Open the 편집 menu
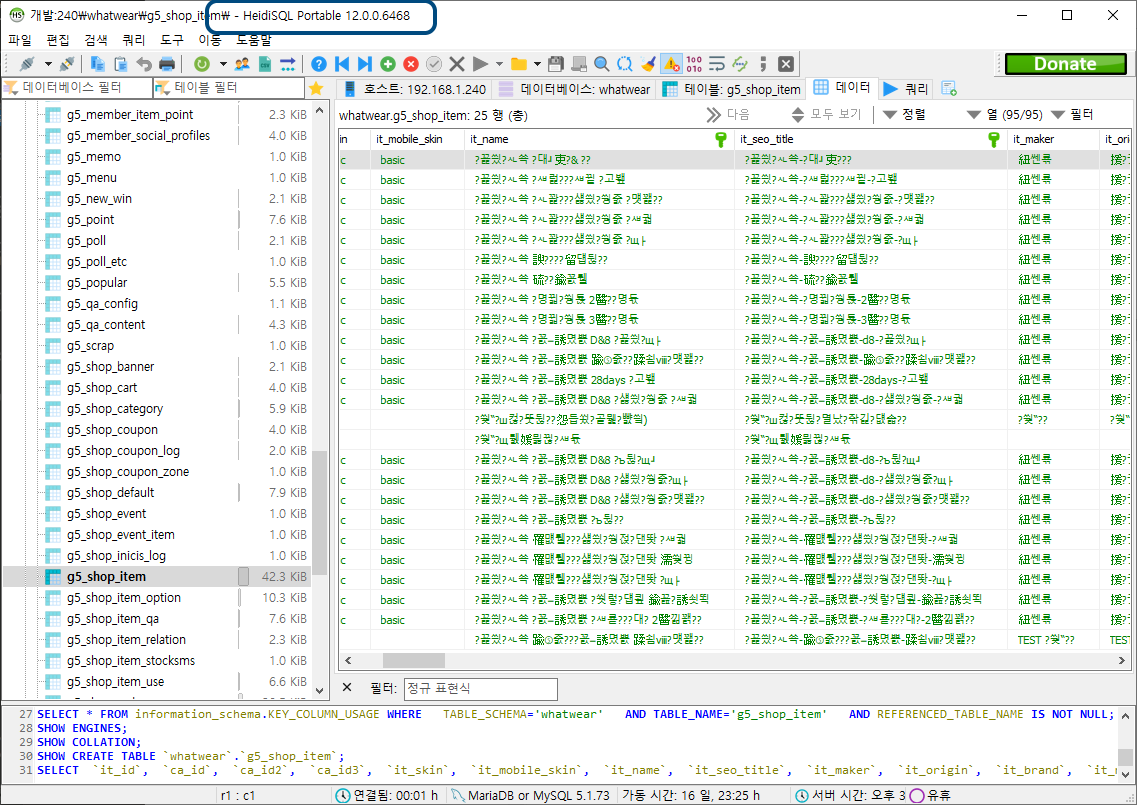Screen dimensions: 1137x805 pos(58,40)
